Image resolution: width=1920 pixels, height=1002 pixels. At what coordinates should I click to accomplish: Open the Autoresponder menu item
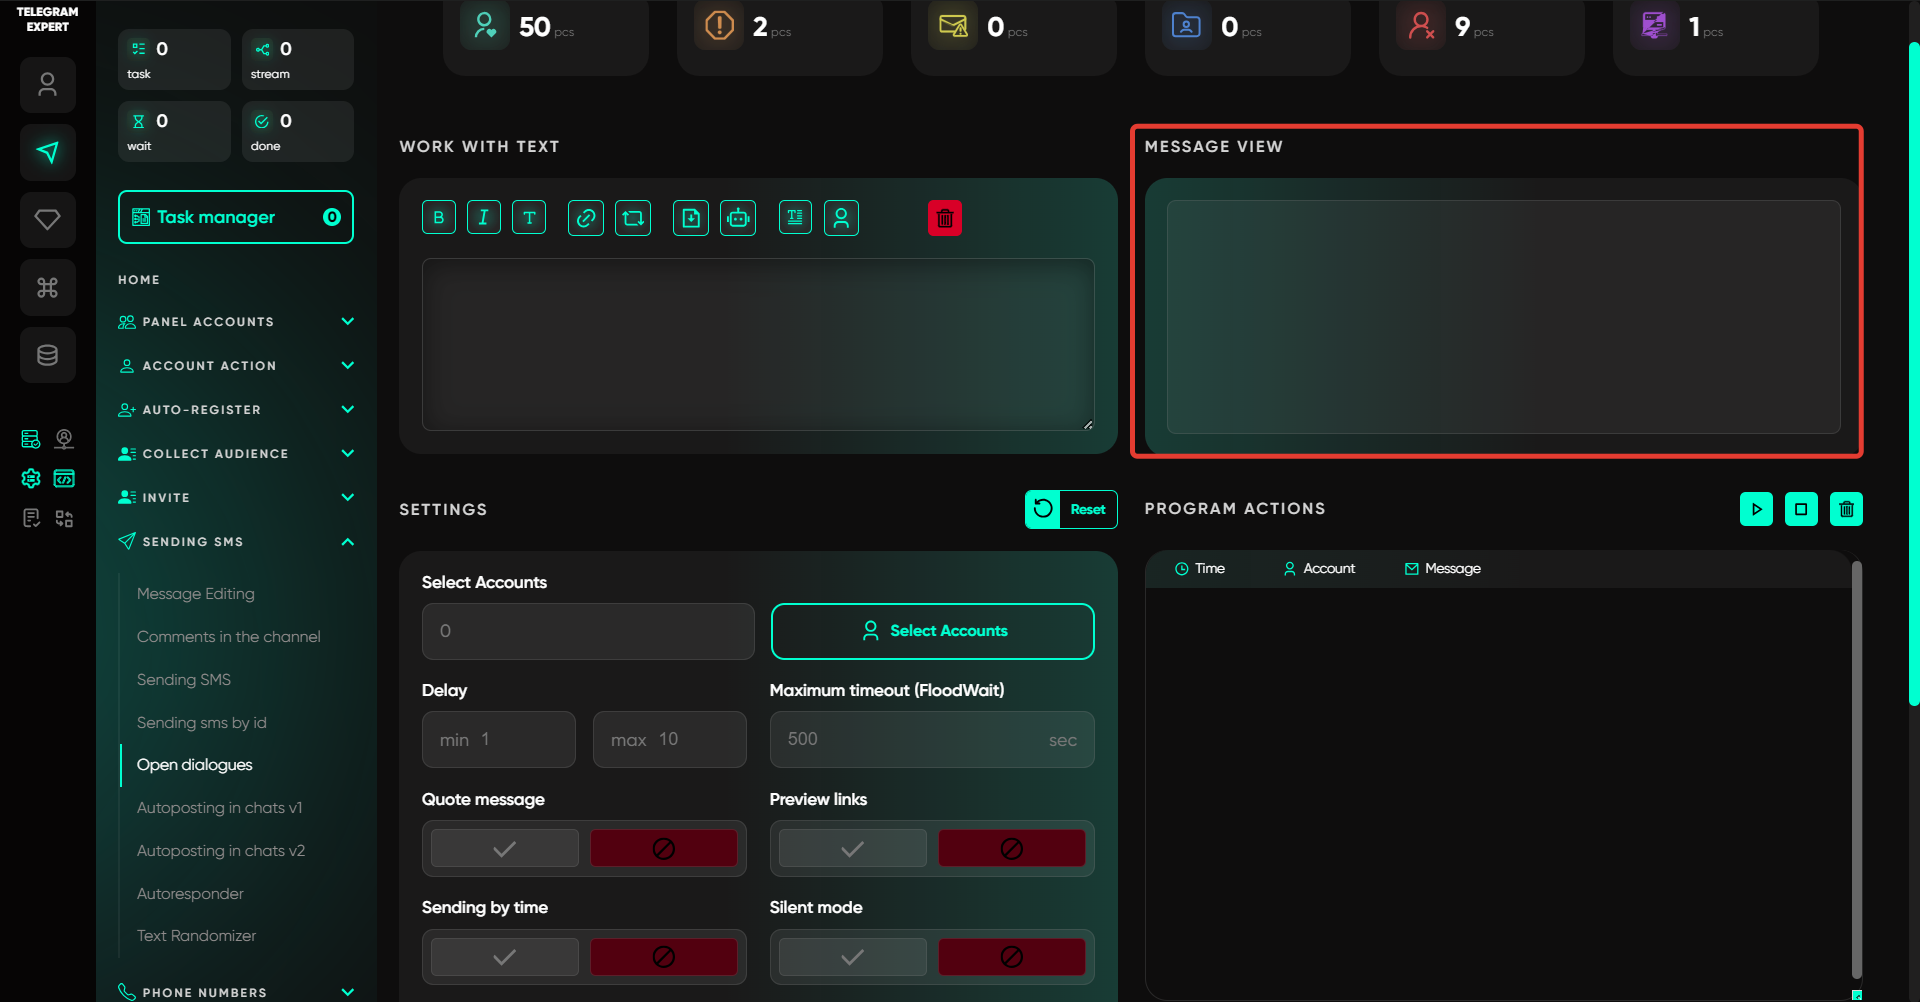click(190, 894)
